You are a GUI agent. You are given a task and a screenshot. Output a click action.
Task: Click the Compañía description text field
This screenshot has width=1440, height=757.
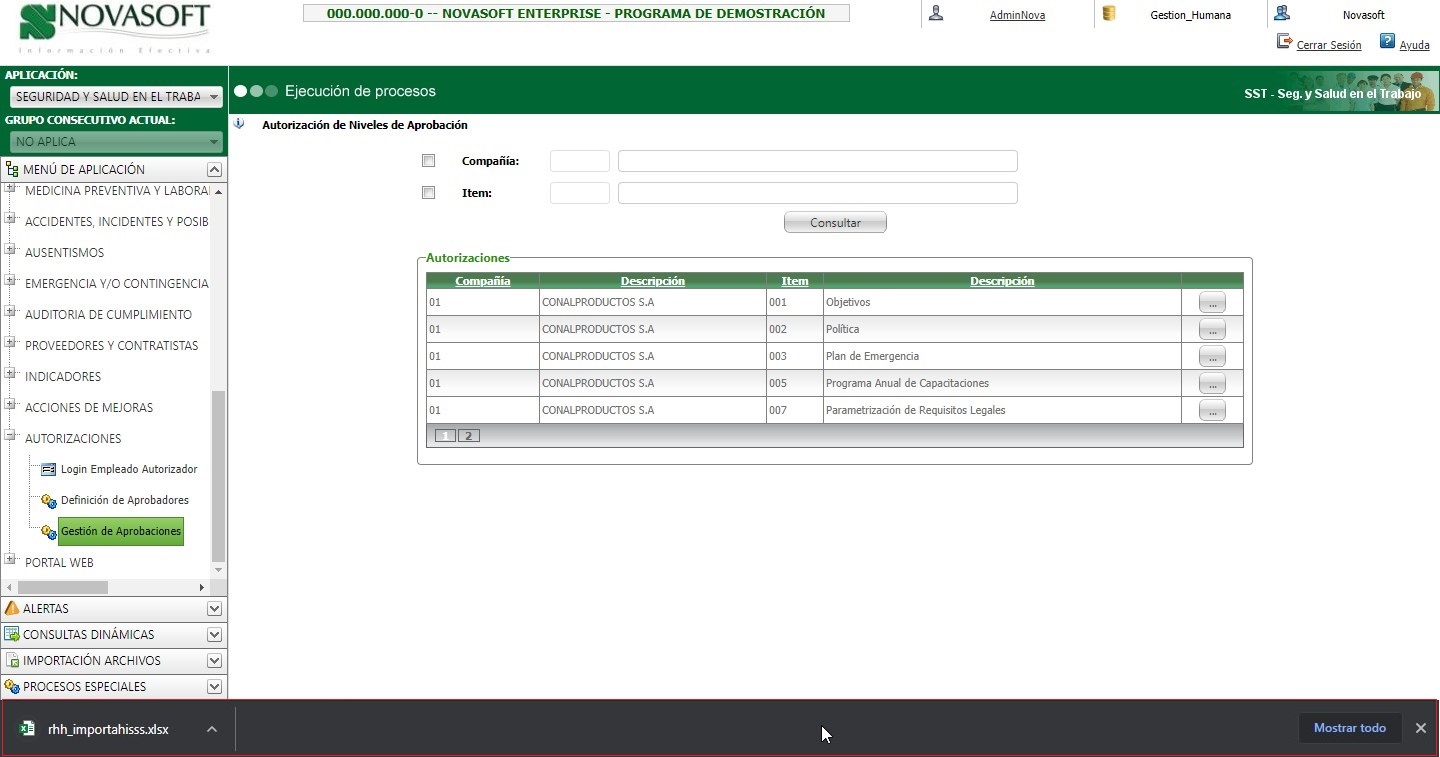click(x=817, y=161)
